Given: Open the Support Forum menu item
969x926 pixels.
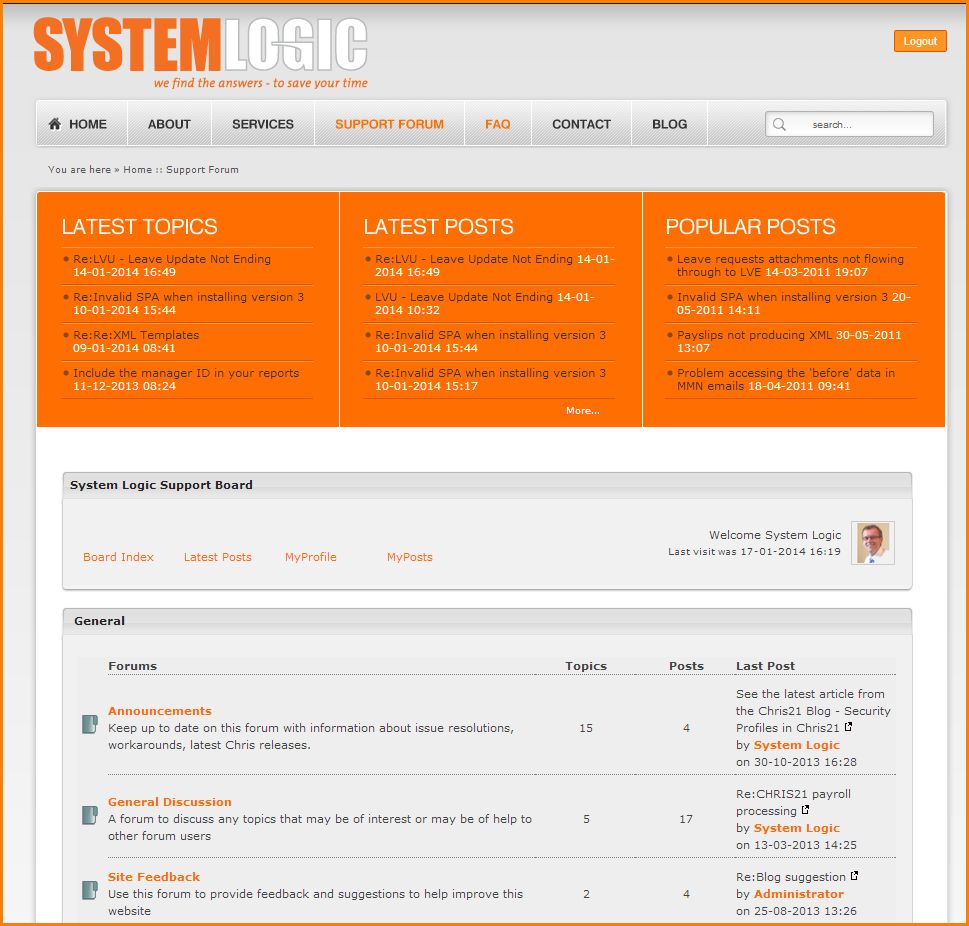Looking at the screenshot, I should click(x=389, y=124).
